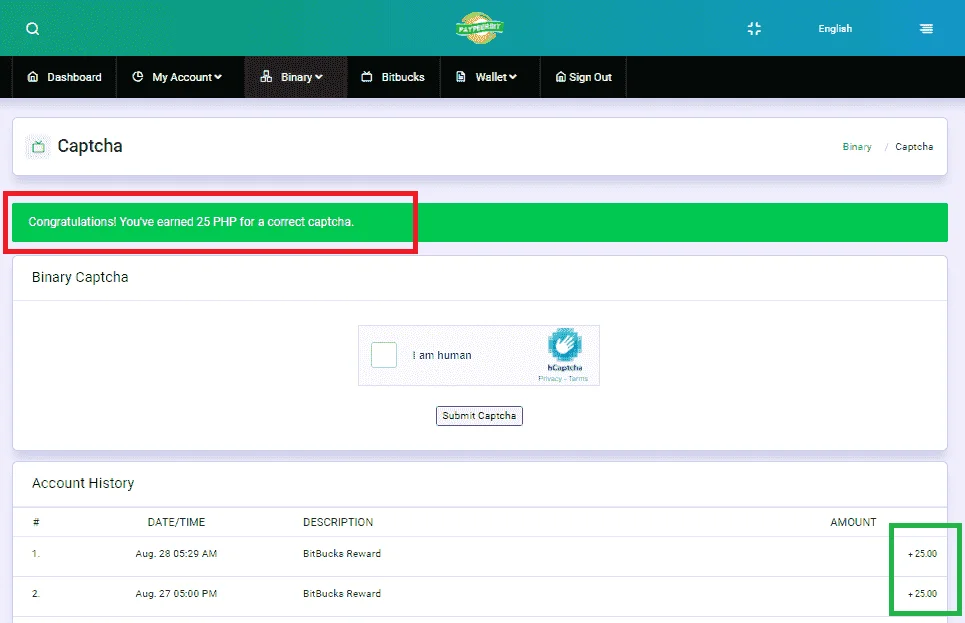Click the congratulations 25 PHP message
This screenshot has width=965, height=623.
pyautogui.click(x=191, y=222)
